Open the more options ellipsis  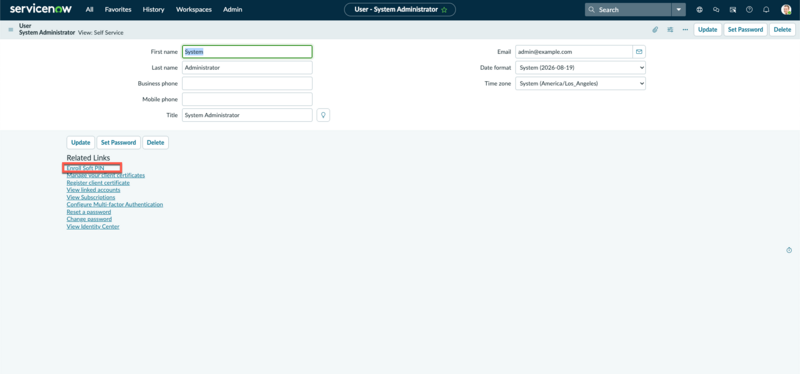pos(685,30)
